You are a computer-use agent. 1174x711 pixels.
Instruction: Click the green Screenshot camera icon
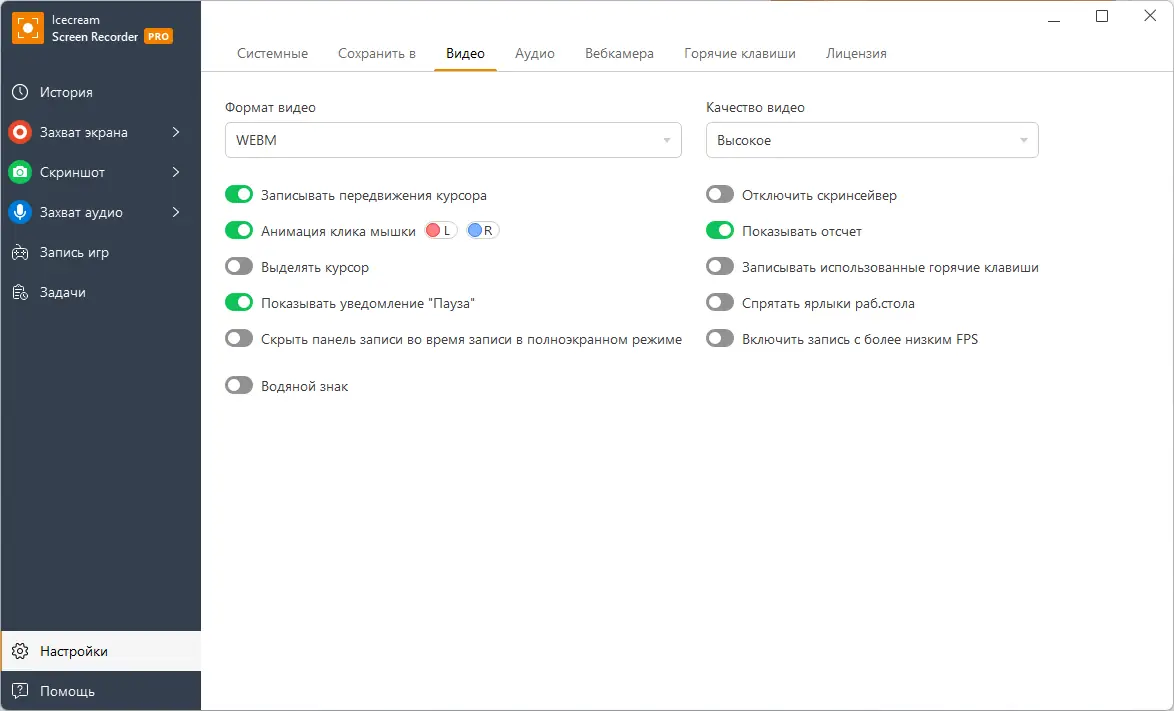pos(20,172)
